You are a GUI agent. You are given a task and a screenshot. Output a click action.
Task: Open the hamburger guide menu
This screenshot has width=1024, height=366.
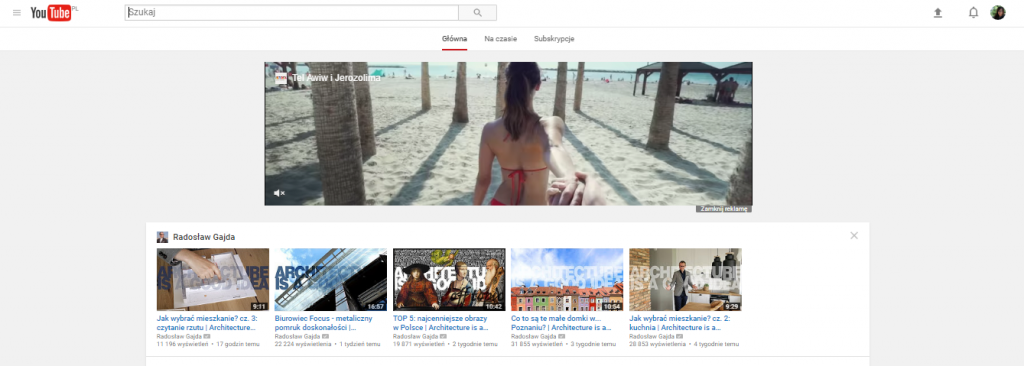click(x=17, y=13)
